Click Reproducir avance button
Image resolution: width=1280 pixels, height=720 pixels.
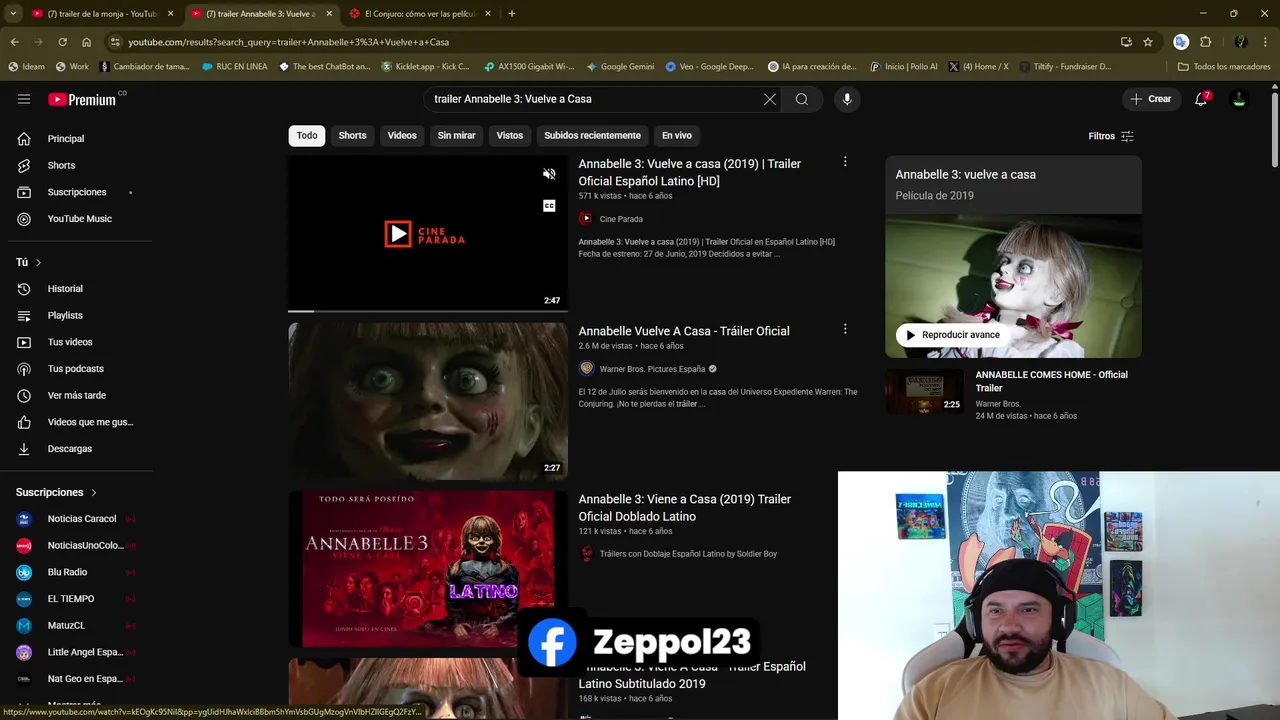(952, 335)
